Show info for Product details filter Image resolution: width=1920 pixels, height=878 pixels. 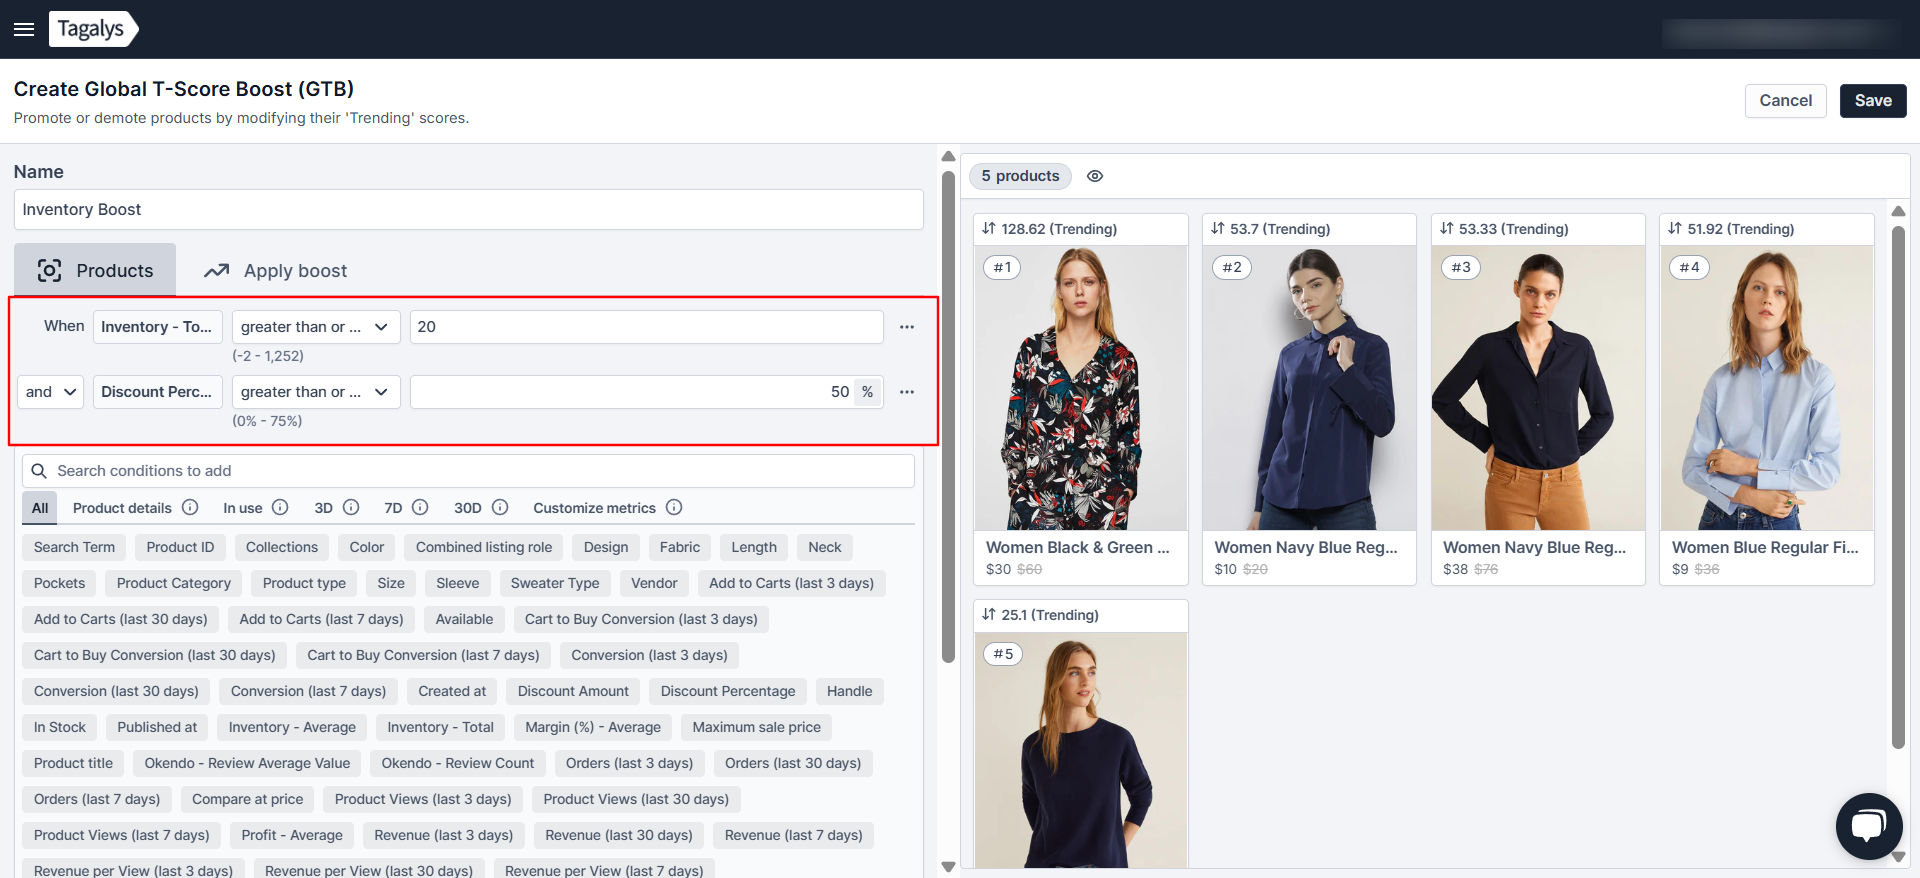(x=190, y=508)
